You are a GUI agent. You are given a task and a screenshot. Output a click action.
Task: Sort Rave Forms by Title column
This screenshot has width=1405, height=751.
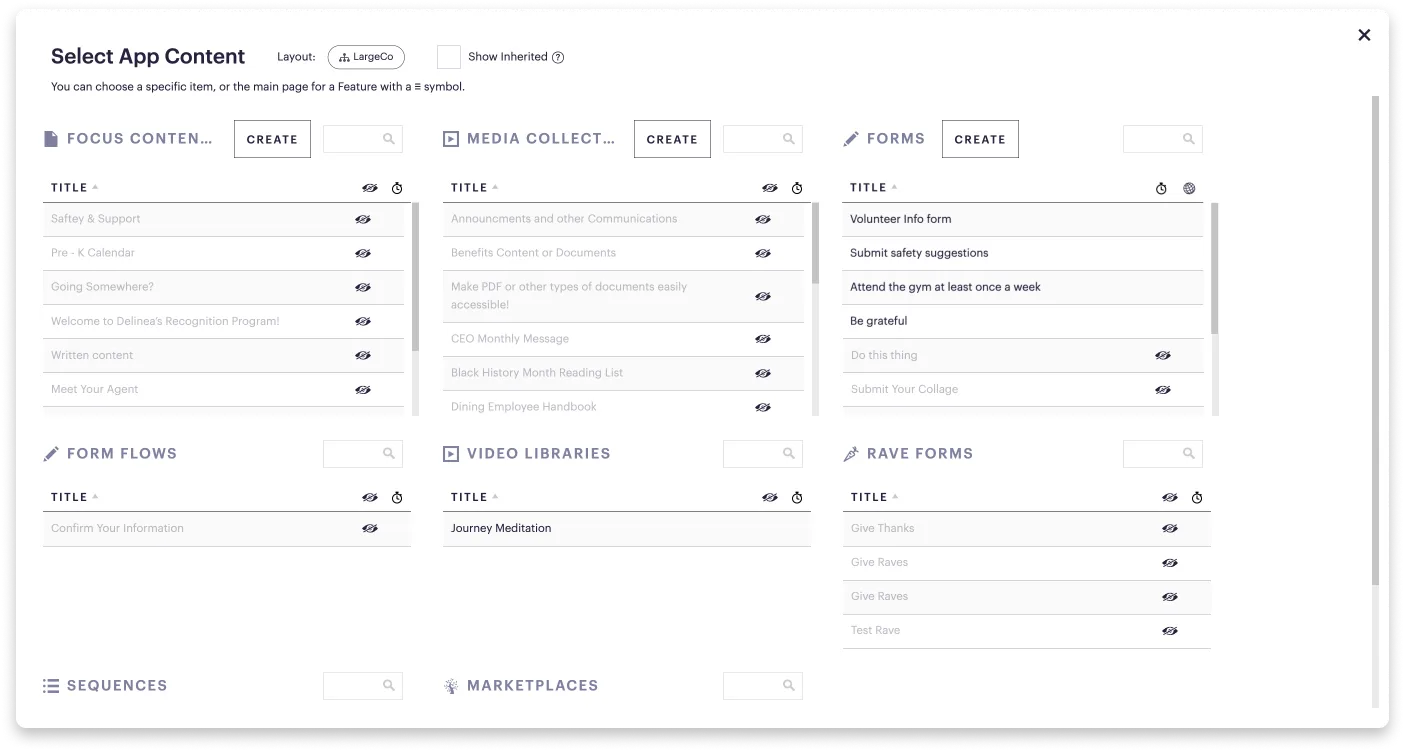coord(874,497)
